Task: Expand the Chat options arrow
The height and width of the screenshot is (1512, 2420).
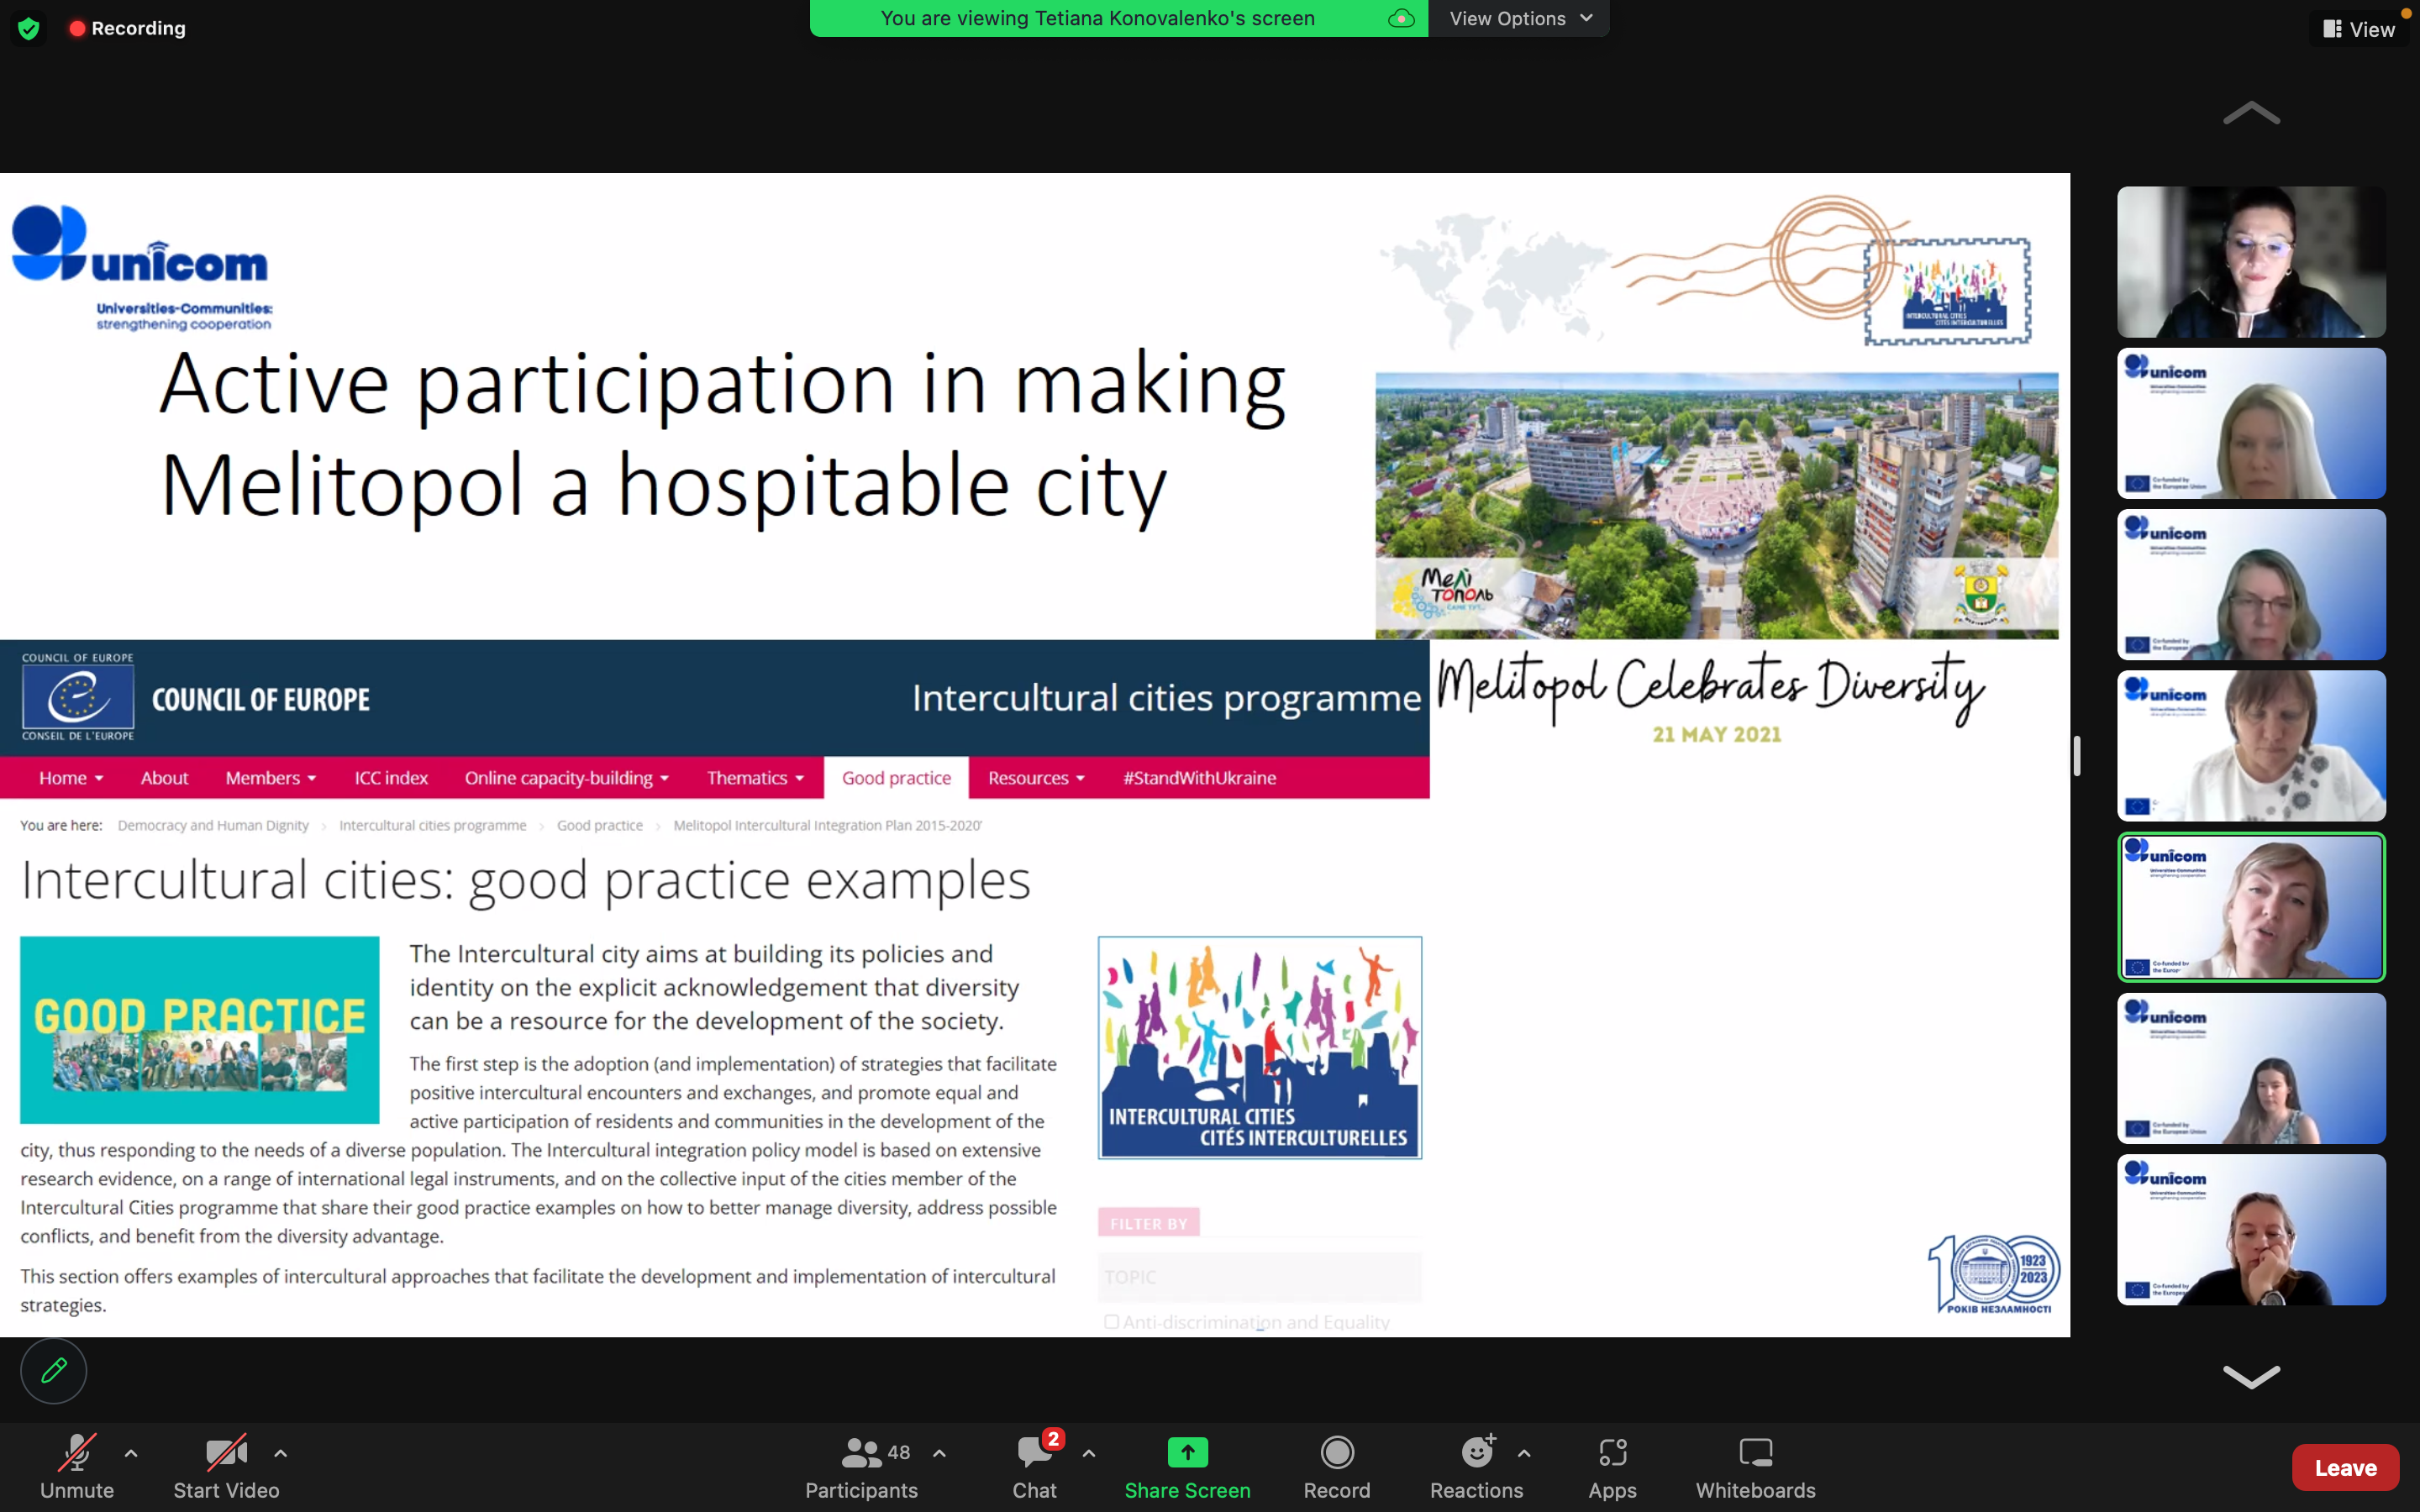Action: click(x=1089, y=1453)
